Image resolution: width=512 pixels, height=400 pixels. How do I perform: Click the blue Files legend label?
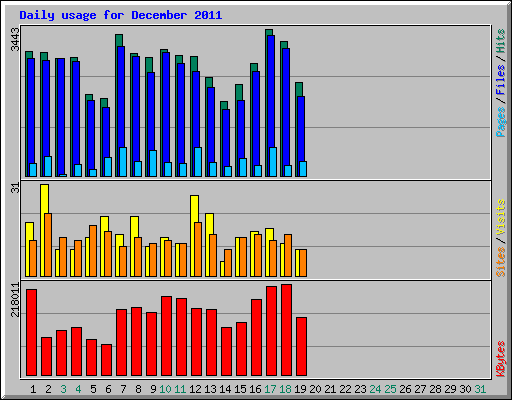pos(500,79)
